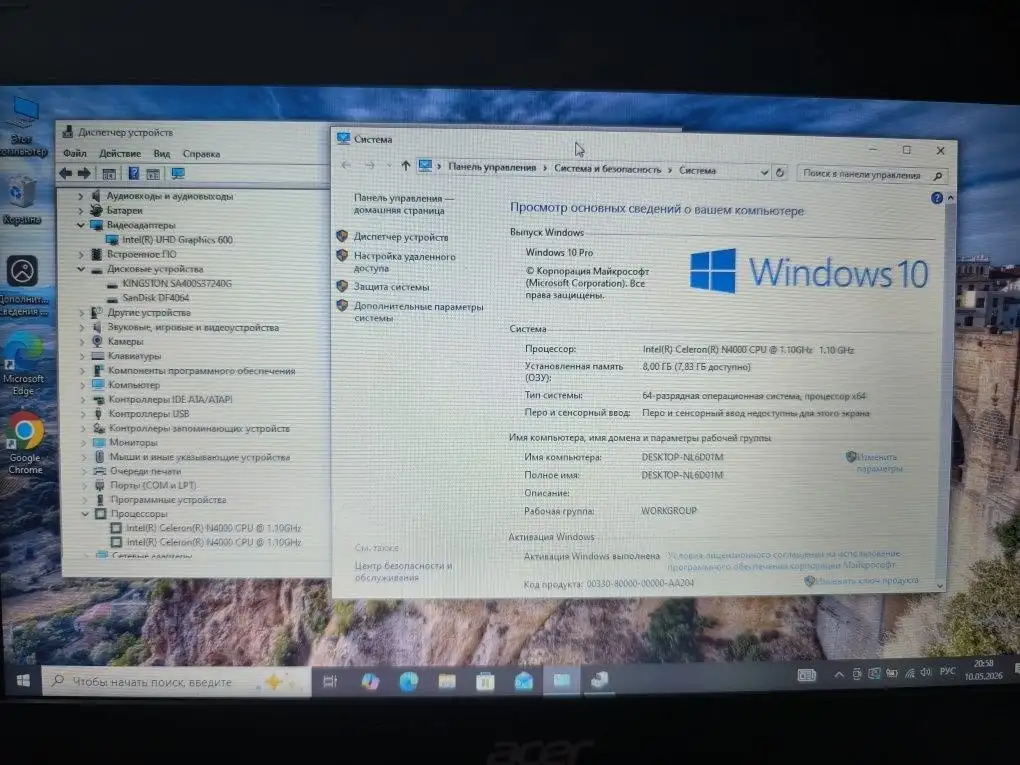Select Звуковые, игровые и видеоустройства row
This screenshot has height=765, width=1020.
pyautogui.click(x=193, y=327)
